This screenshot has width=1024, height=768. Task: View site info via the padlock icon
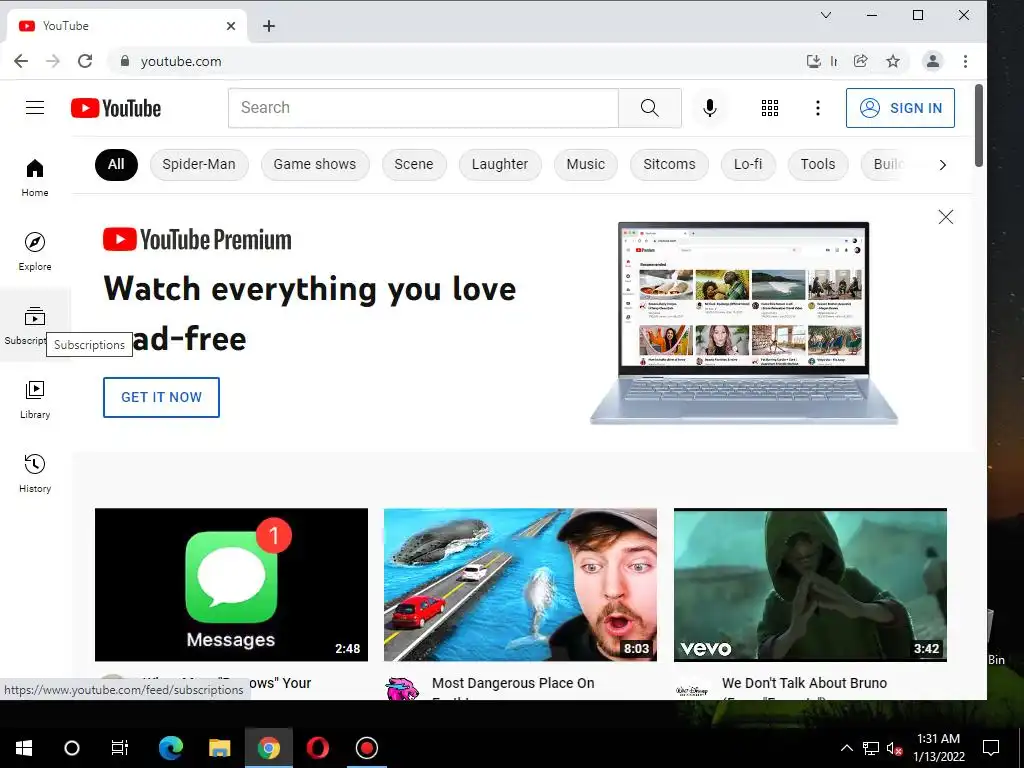pos(125,61)
